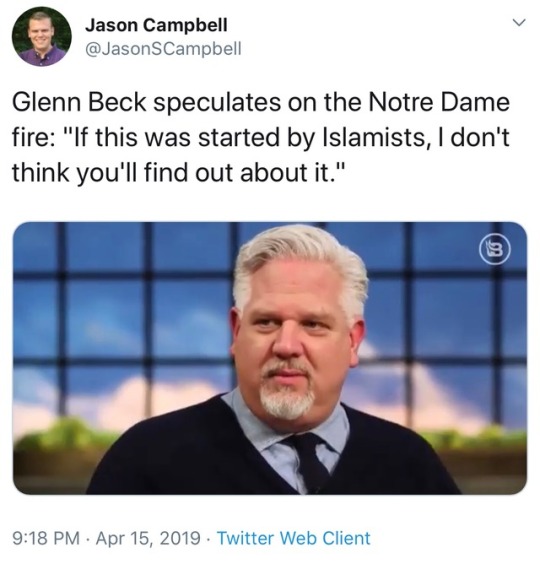Expand tweet actions with the down arrow
540x564 pixels.
point(519,23)
